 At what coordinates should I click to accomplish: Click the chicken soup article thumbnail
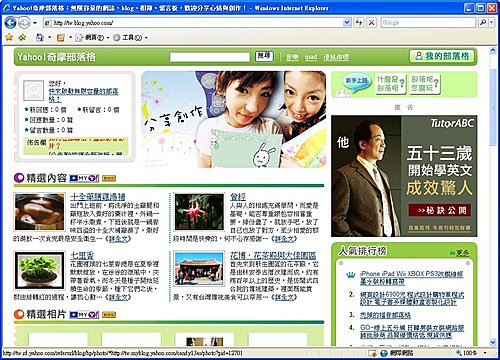[39, 212]
